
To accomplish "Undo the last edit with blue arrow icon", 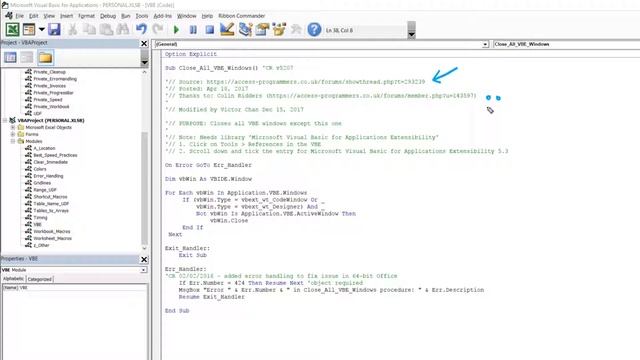I will coord(141,29).
